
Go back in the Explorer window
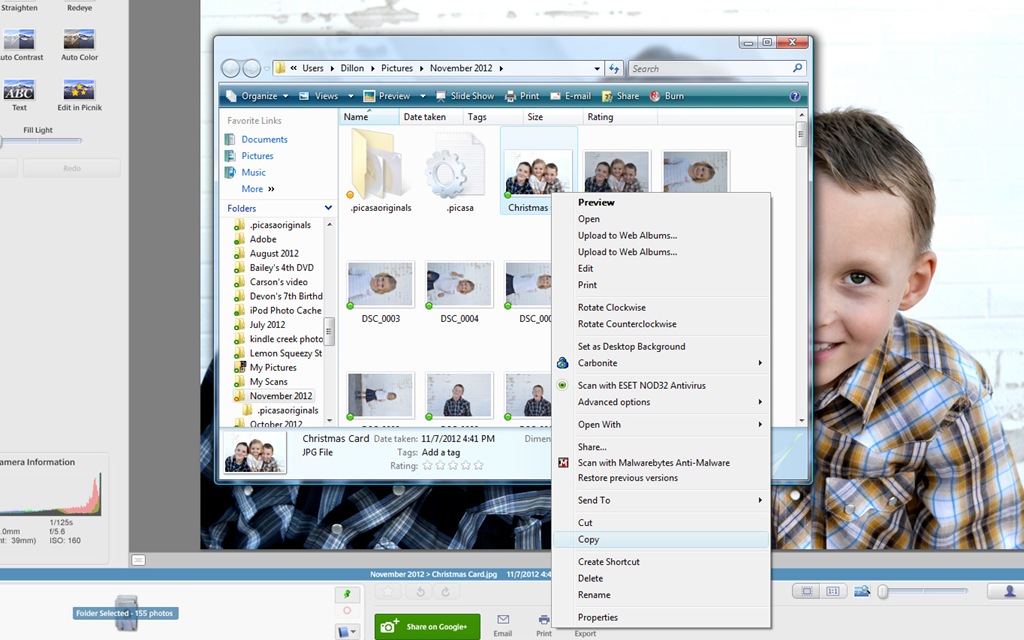(231, 68)
